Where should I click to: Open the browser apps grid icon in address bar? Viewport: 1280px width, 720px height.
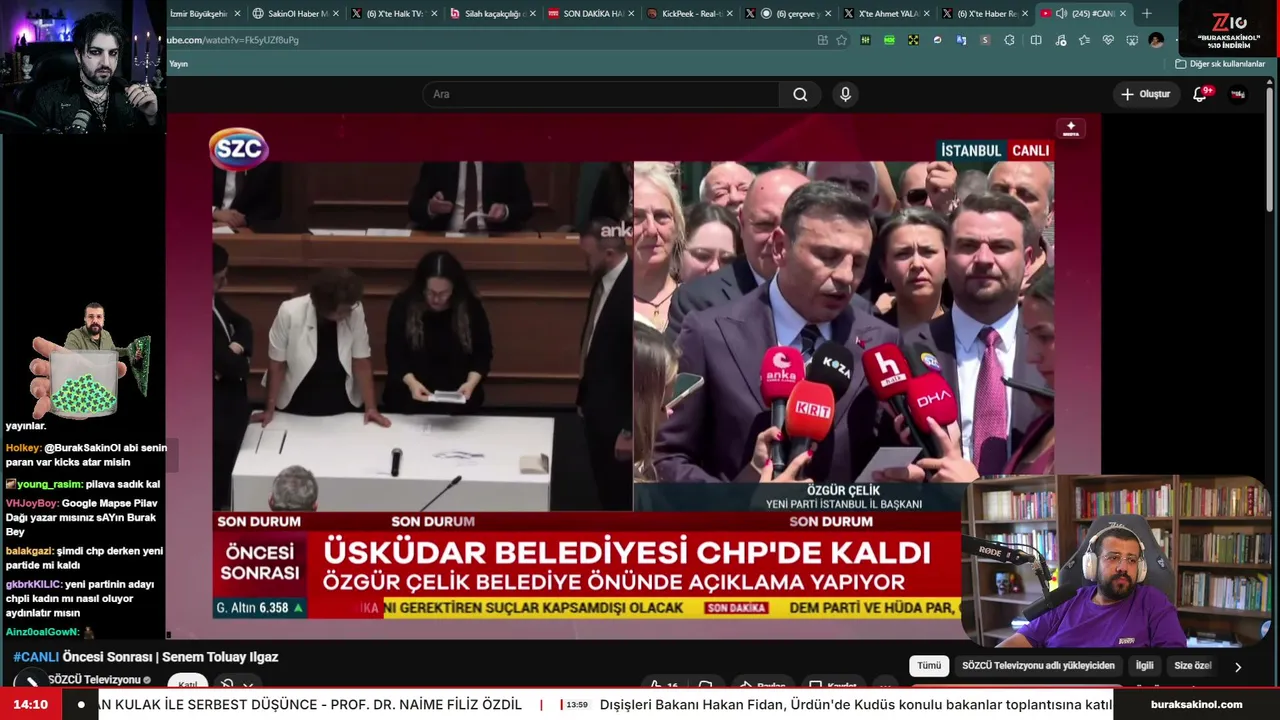822,40
